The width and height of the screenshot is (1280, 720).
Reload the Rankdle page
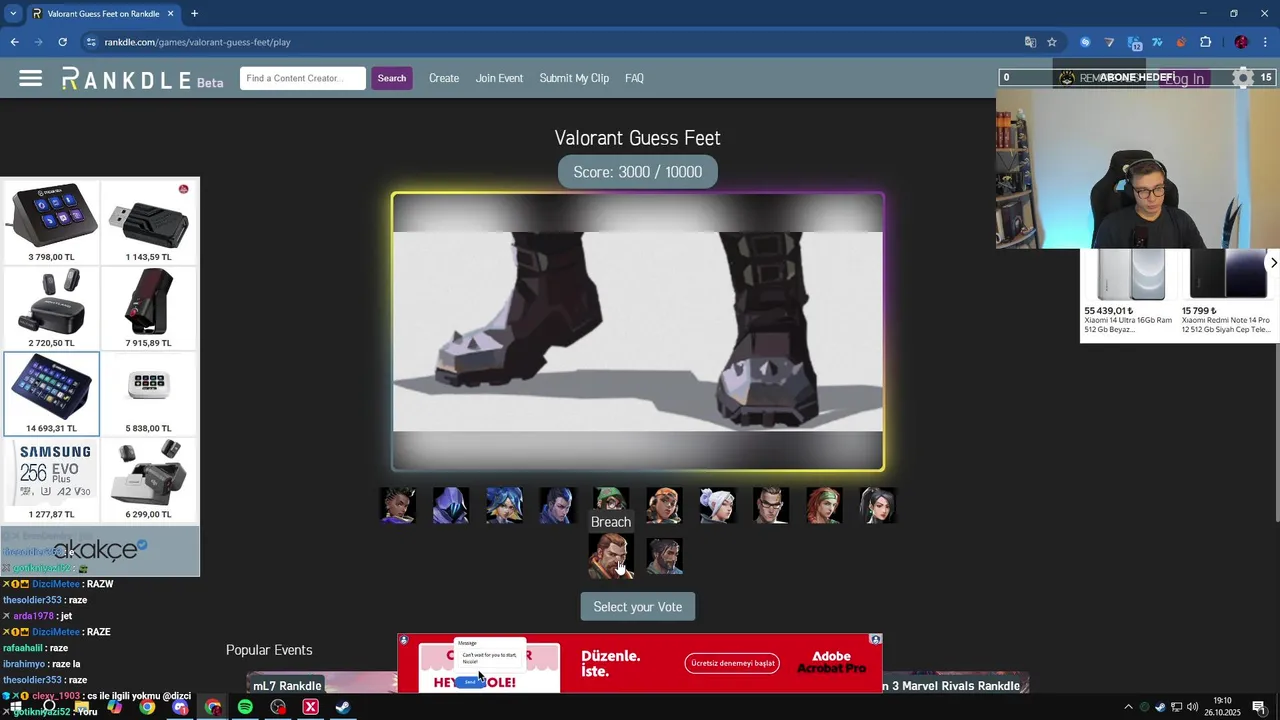point(62,42)
